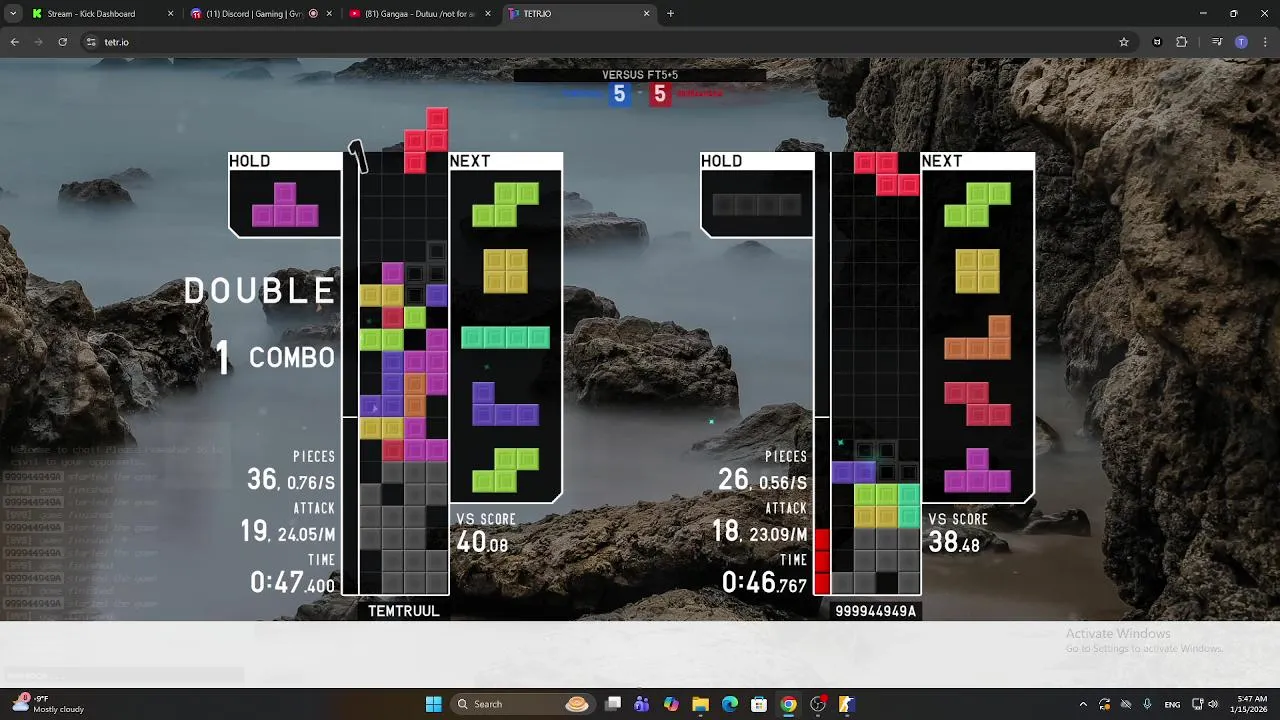
Task: Click the 999944949A player name
Action: pyautogui.click(x=876, y=611)
